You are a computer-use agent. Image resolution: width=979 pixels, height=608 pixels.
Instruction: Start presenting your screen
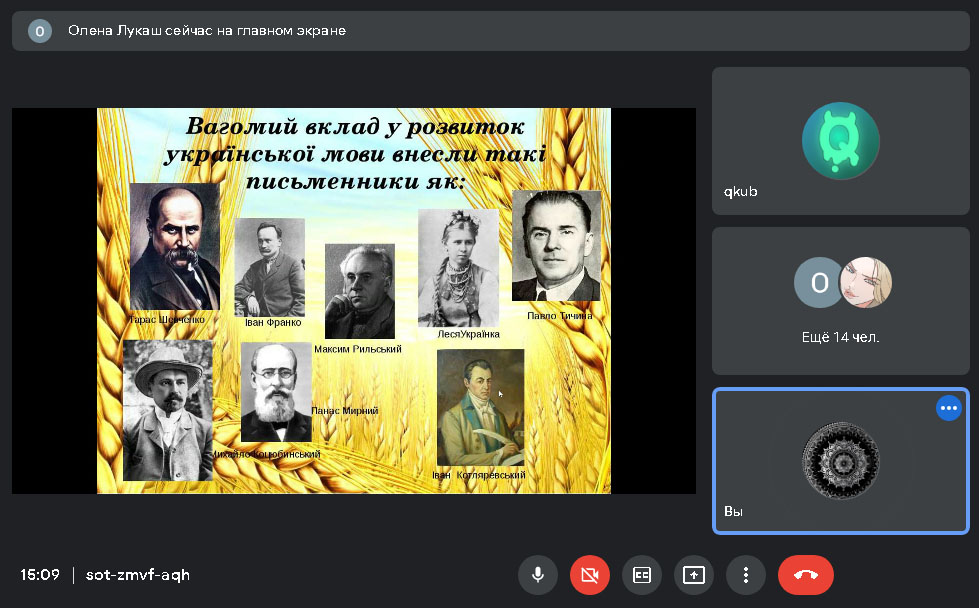[x=694, y=575]
